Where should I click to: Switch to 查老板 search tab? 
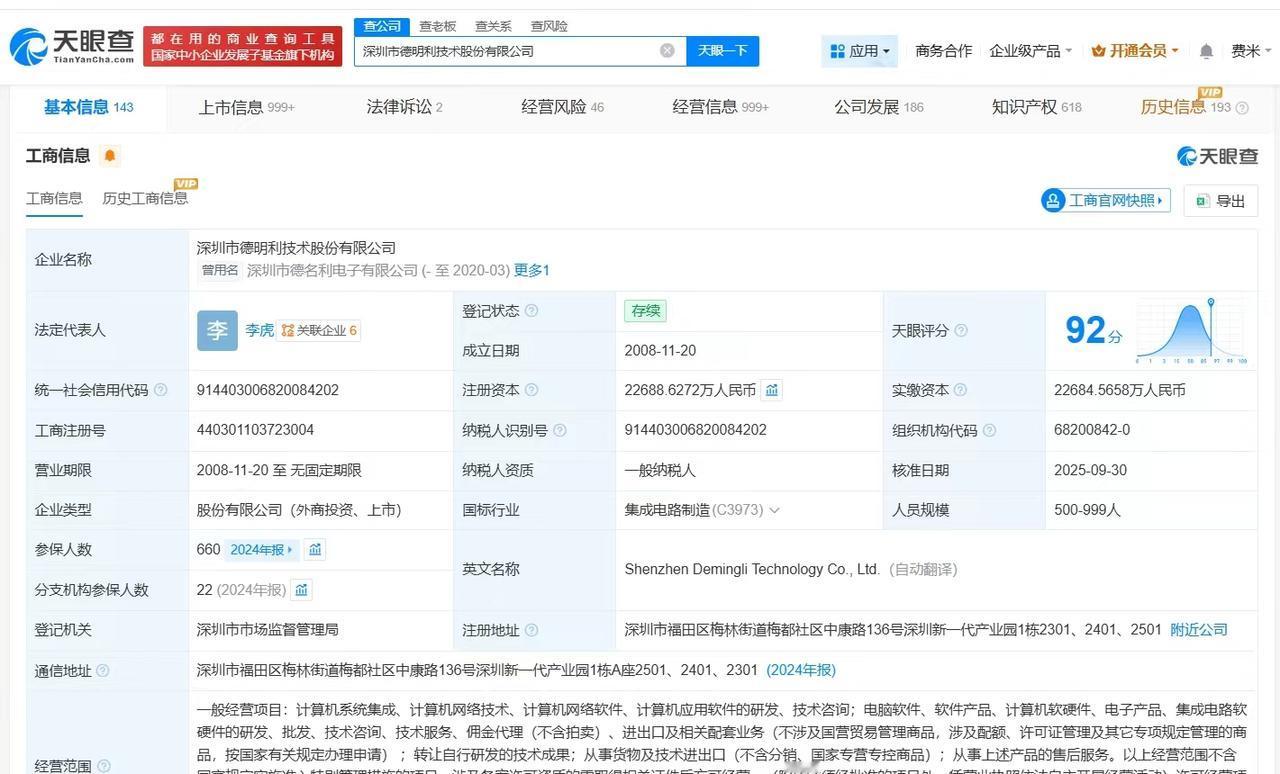point(437,26)
